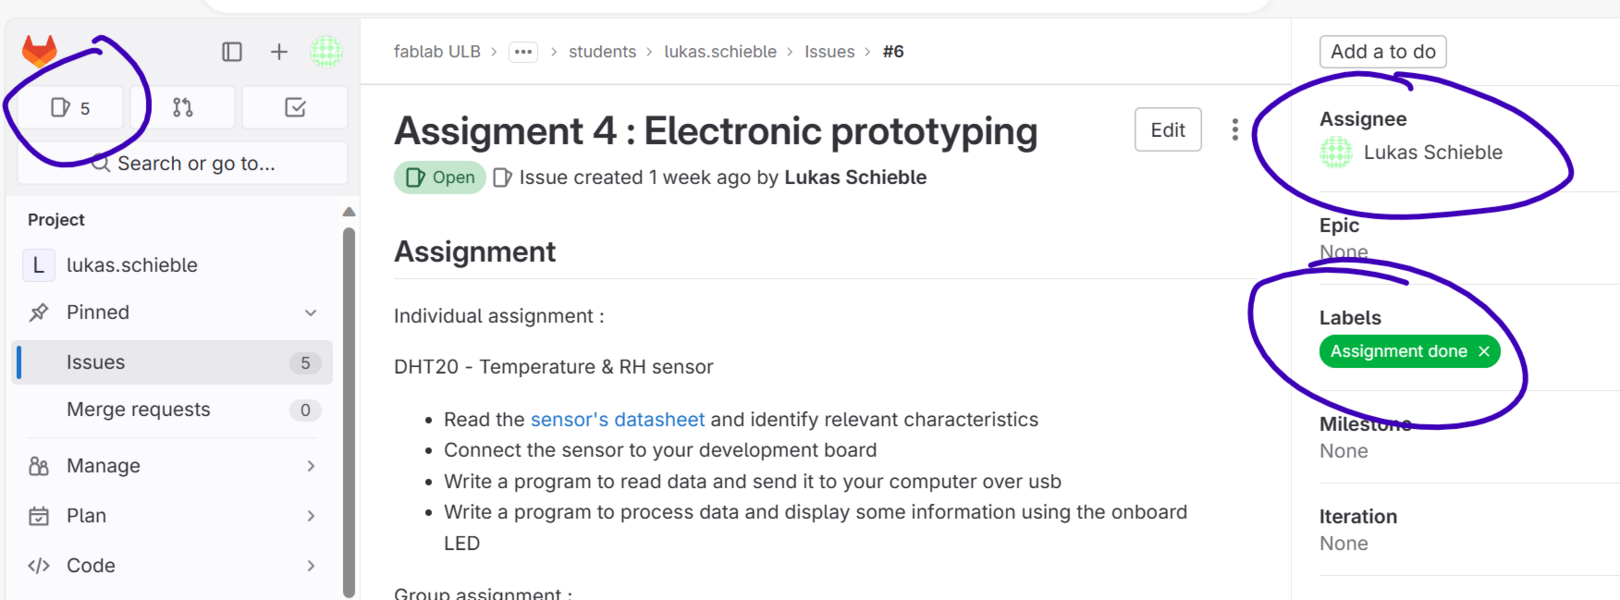The width and height of the screenshot is (1620, 600).
Task: Click the Edit issue button
Action: click(1168, 130)
